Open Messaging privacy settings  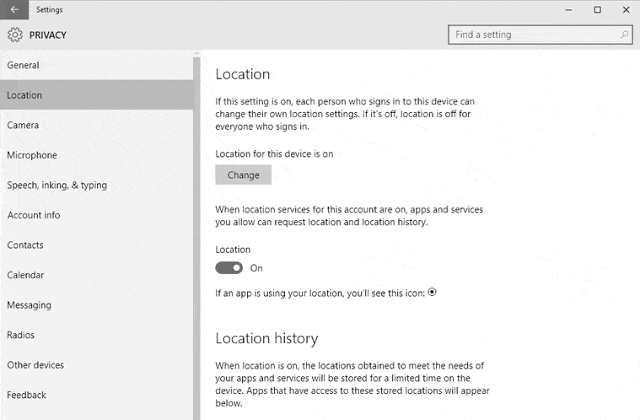click(96, 305)
